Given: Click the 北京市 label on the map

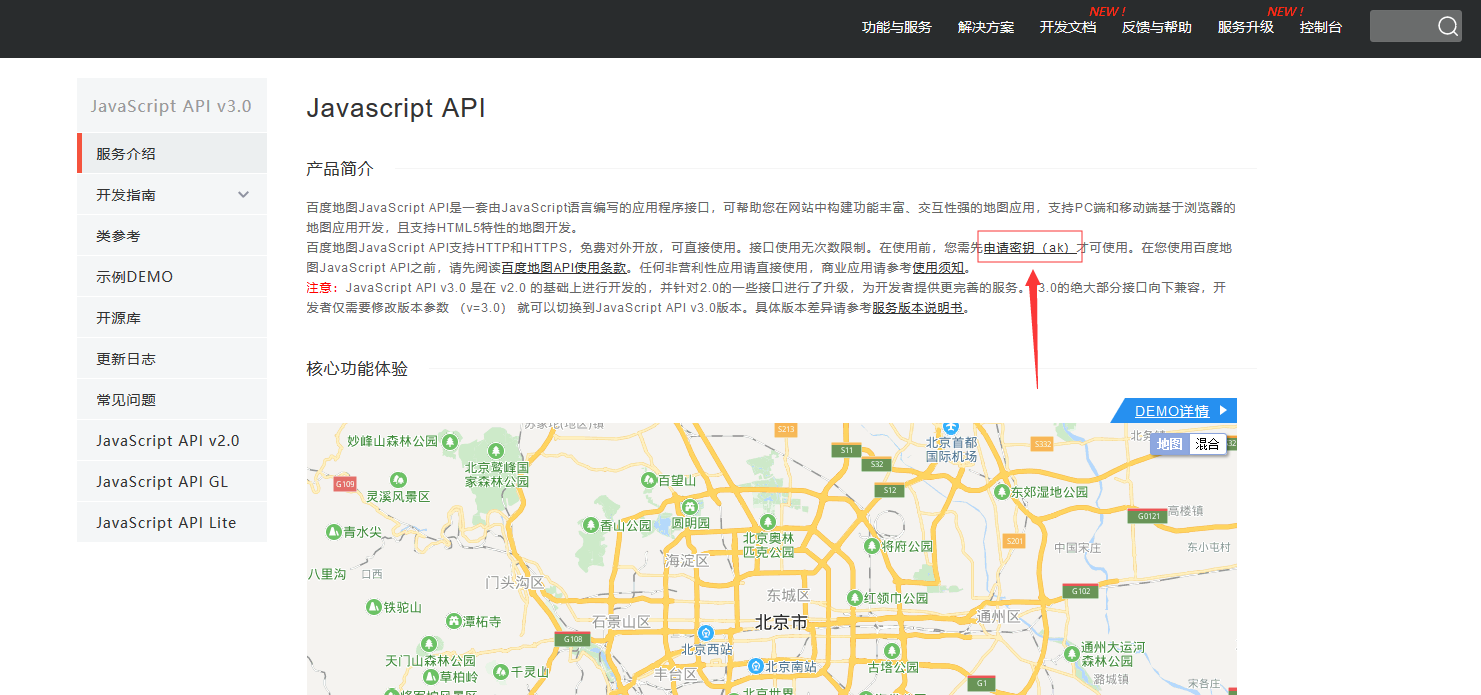Looking at the screenshot, I should [x=780, y=622].
